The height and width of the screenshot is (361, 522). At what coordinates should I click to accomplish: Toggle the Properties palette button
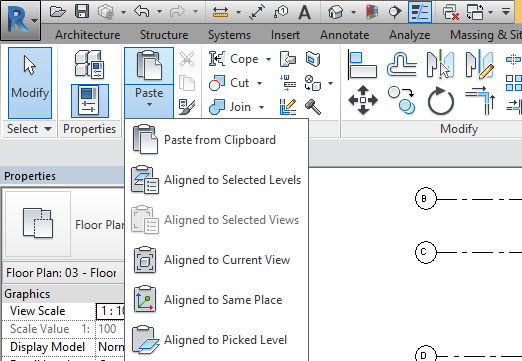click(x=90, y=101)
